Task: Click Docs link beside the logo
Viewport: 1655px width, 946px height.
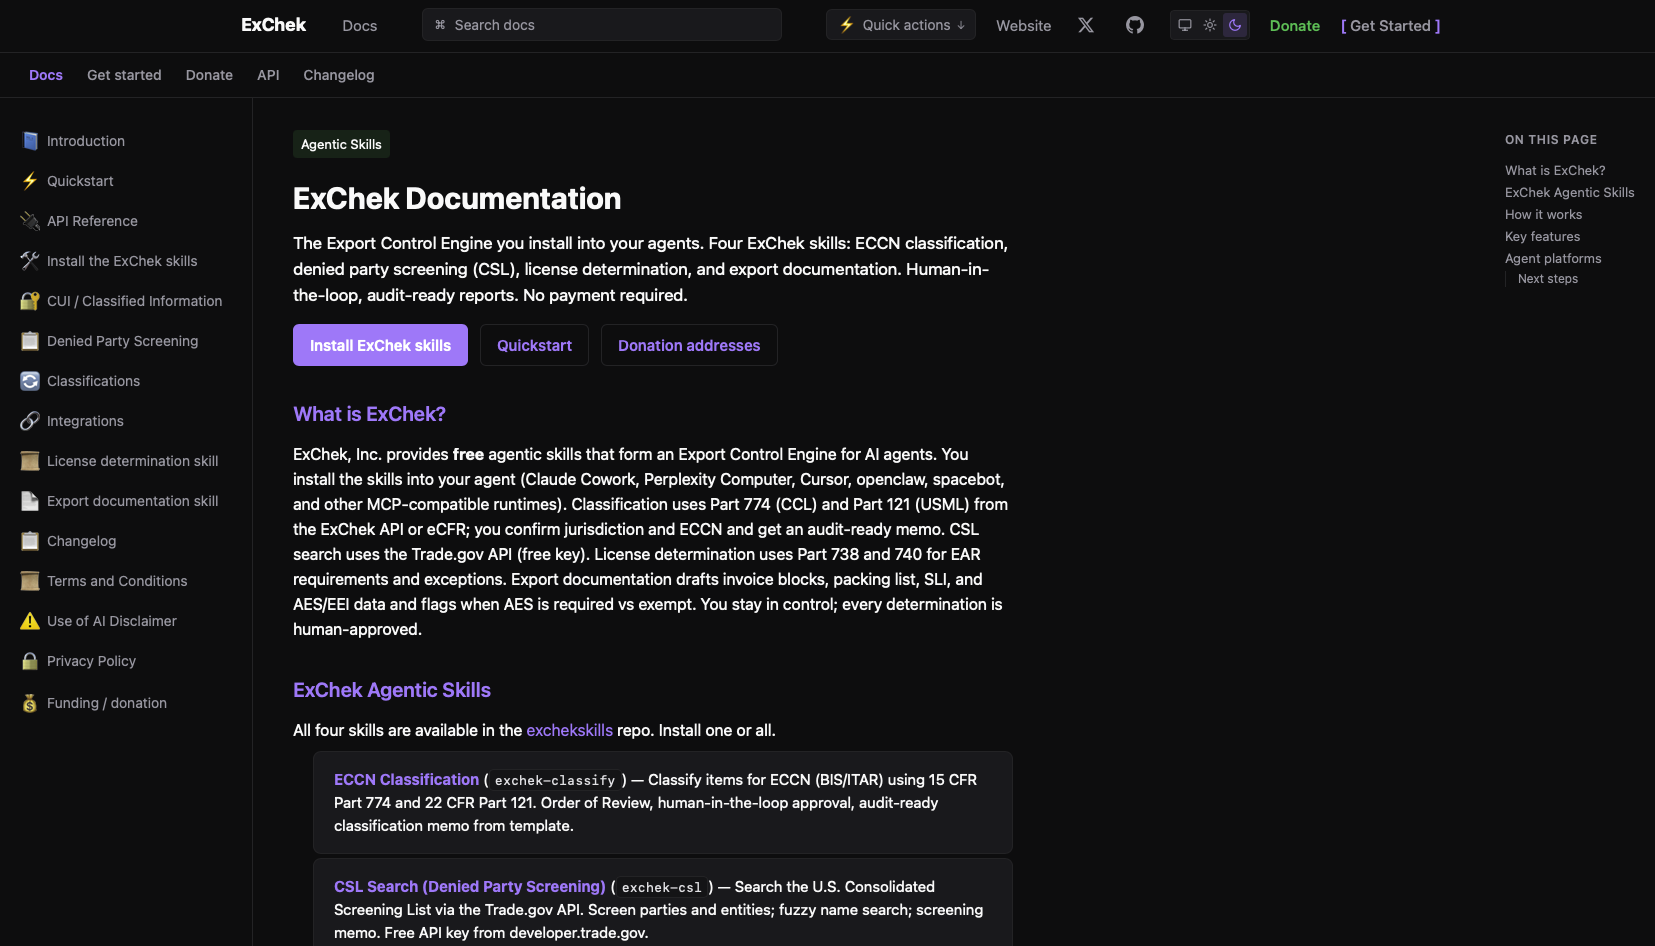Action: [x=360, y=26]
